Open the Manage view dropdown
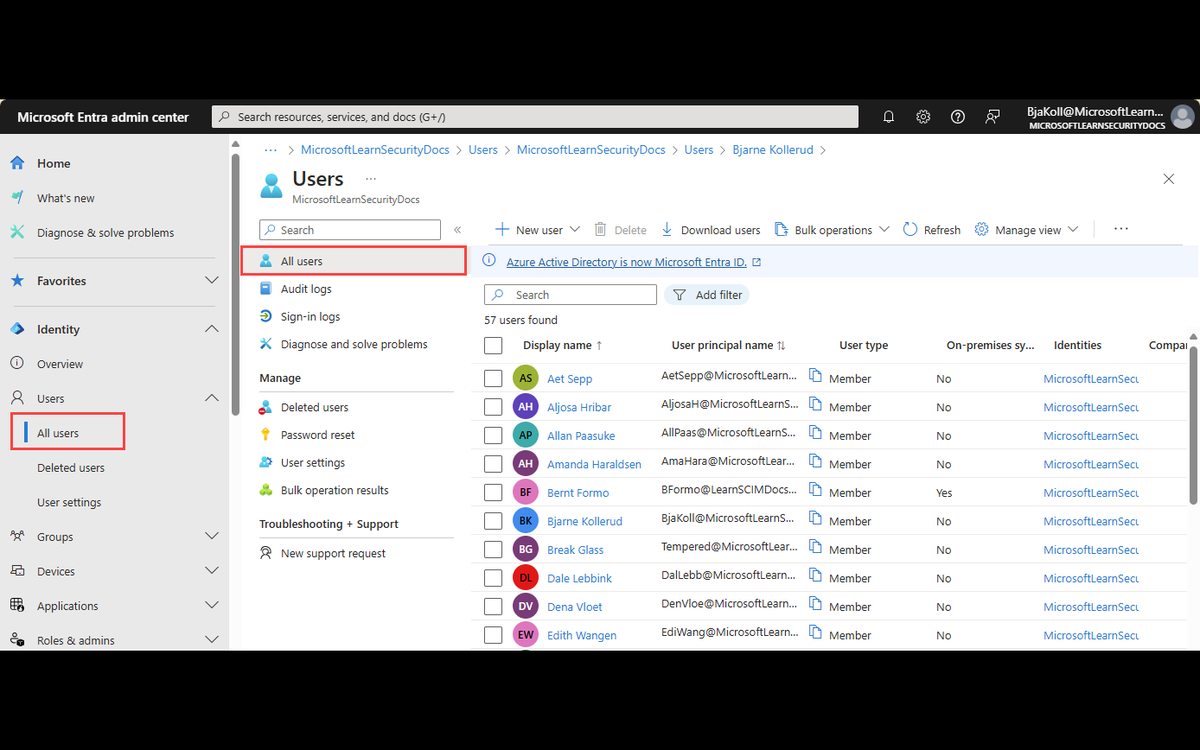Screen dimensions: 1200x750 tap(1027, 230)
